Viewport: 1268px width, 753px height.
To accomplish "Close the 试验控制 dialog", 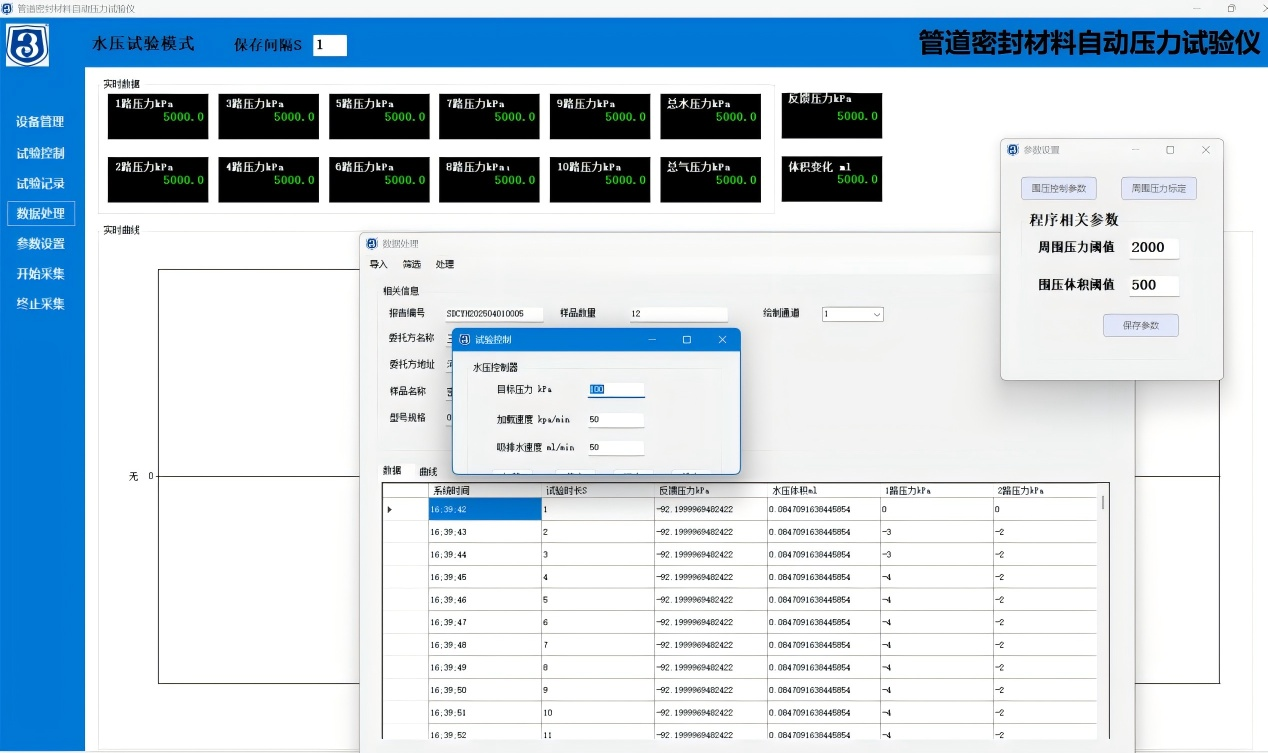I will pos(722,340).
